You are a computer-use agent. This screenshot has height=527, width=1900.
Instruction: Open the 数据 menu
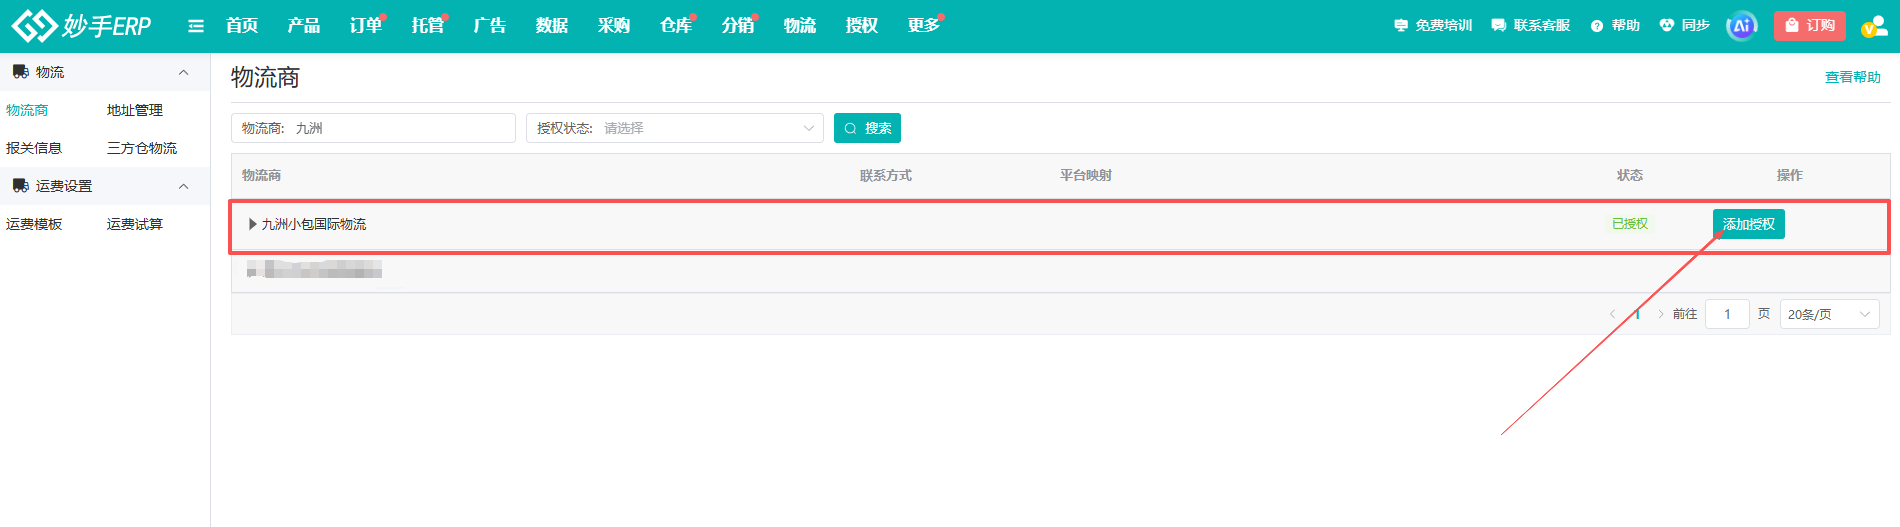click(x=552, y=26)
